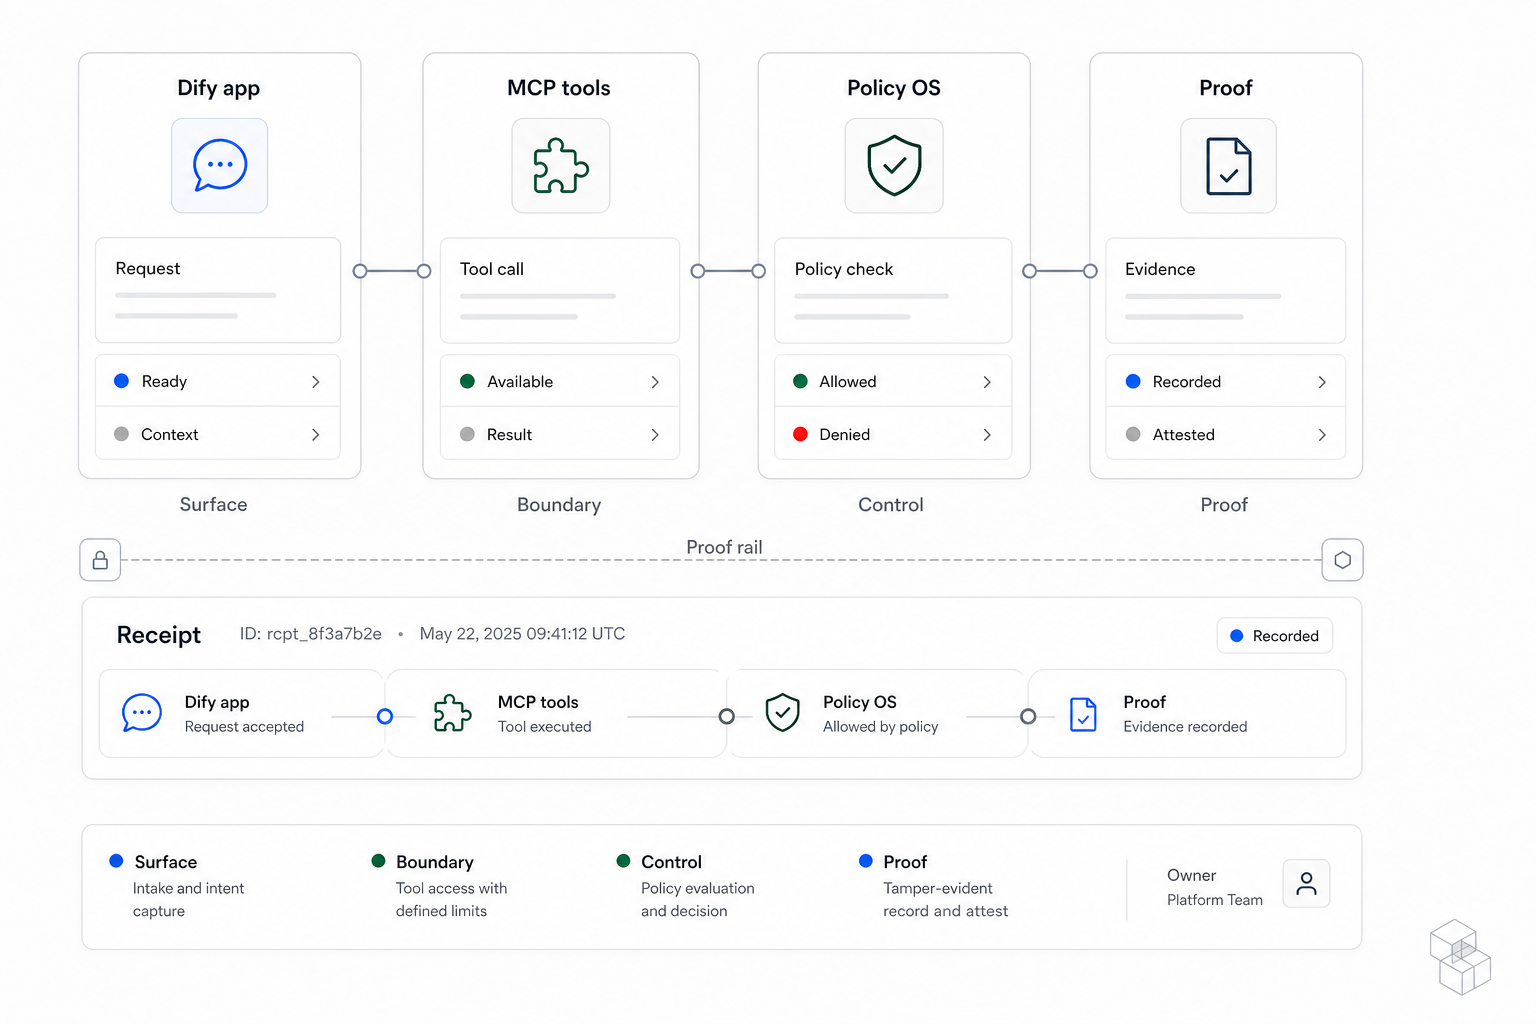The height and width of the screenshot is (1024, 1536).
Task: Expand the Denied row chevron
Action: 986,434
